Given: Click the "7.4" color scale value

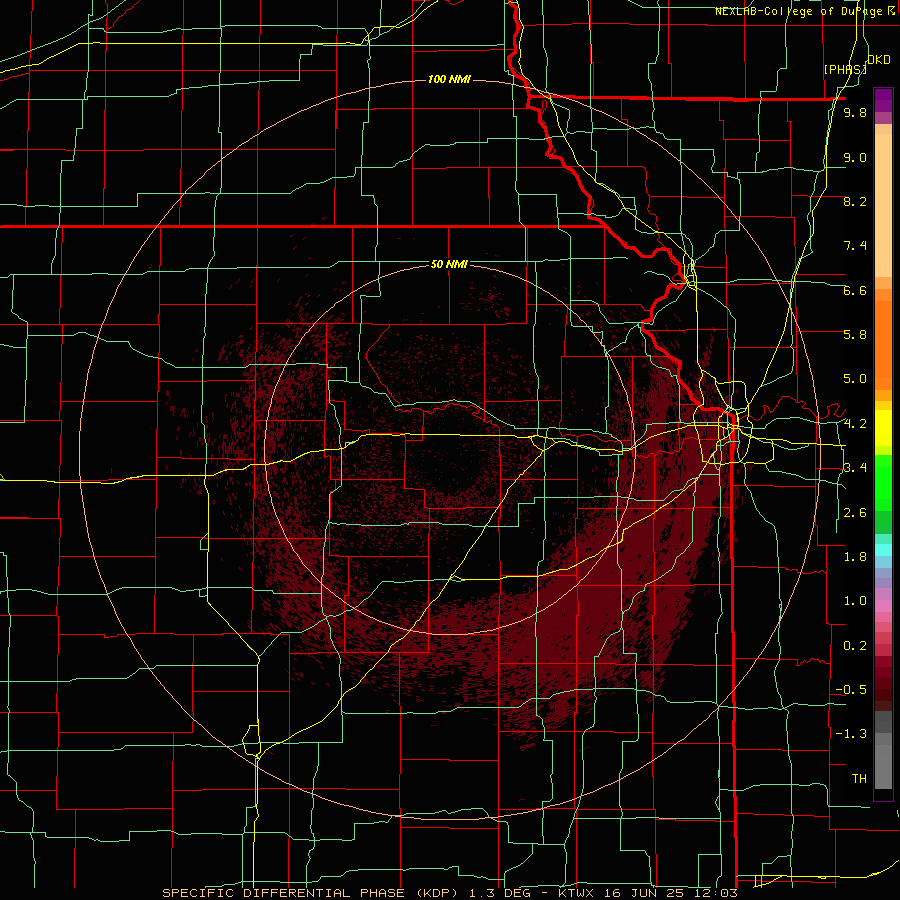Looking at the screenshot, I should [855, 246].
